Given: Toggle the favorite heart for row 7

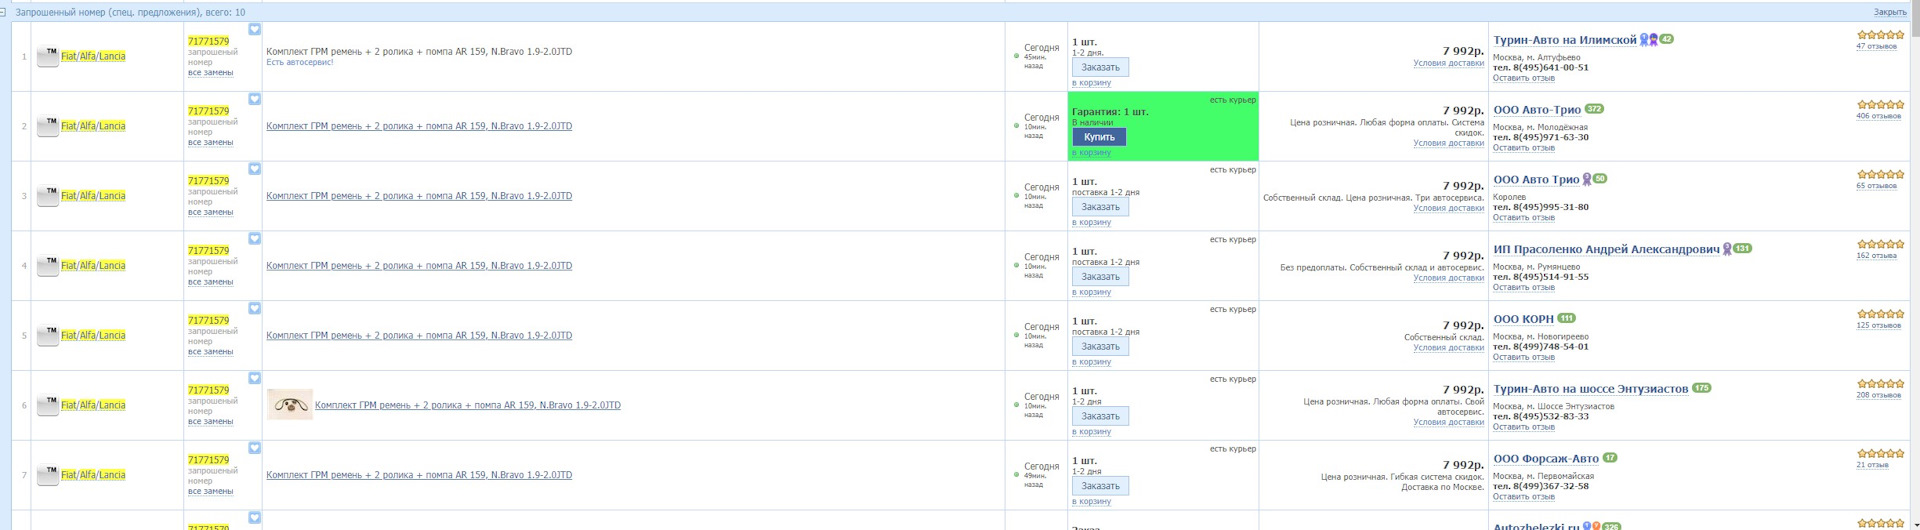Looking at the screenshot, I should (x=254, y=448).
